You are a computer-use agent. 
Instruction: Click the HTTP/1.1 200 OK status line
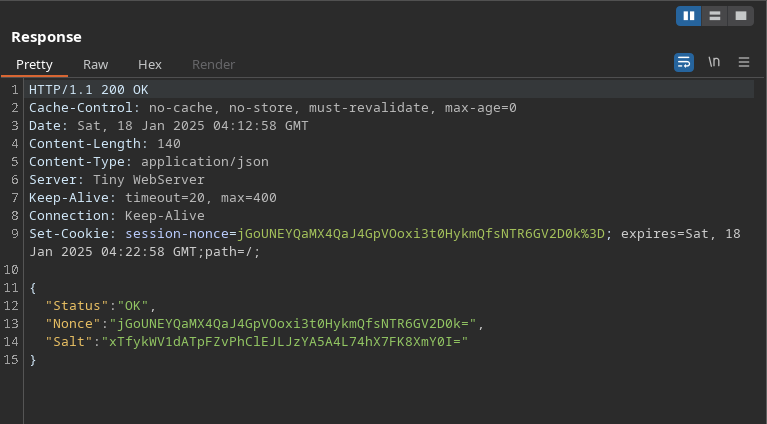point(88,90)
